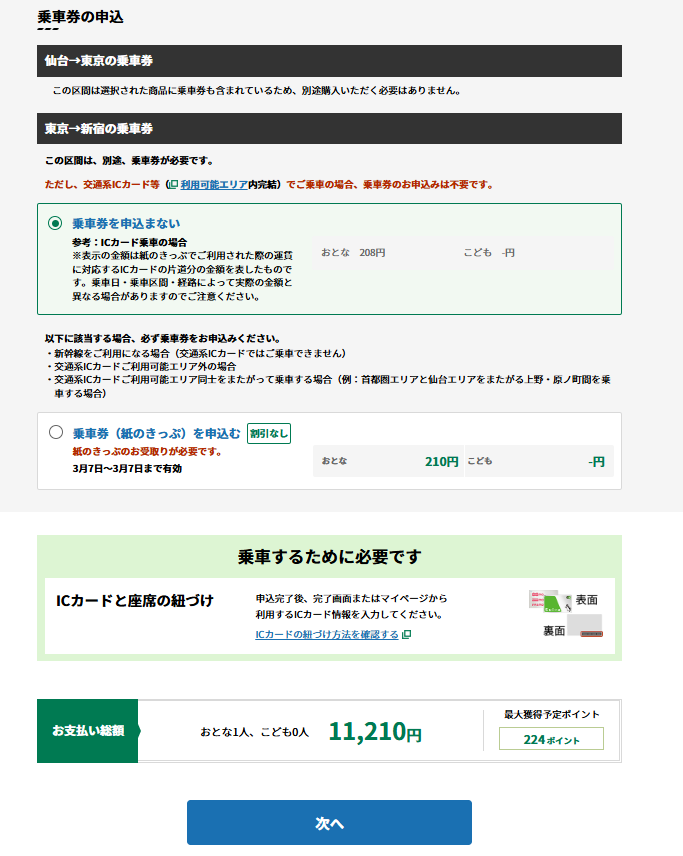683x856 pixels.
Task: Select 乗車券（紙のきっぷ）を申込む radio button
Action: pyautogui.click(x=56, y=433)
